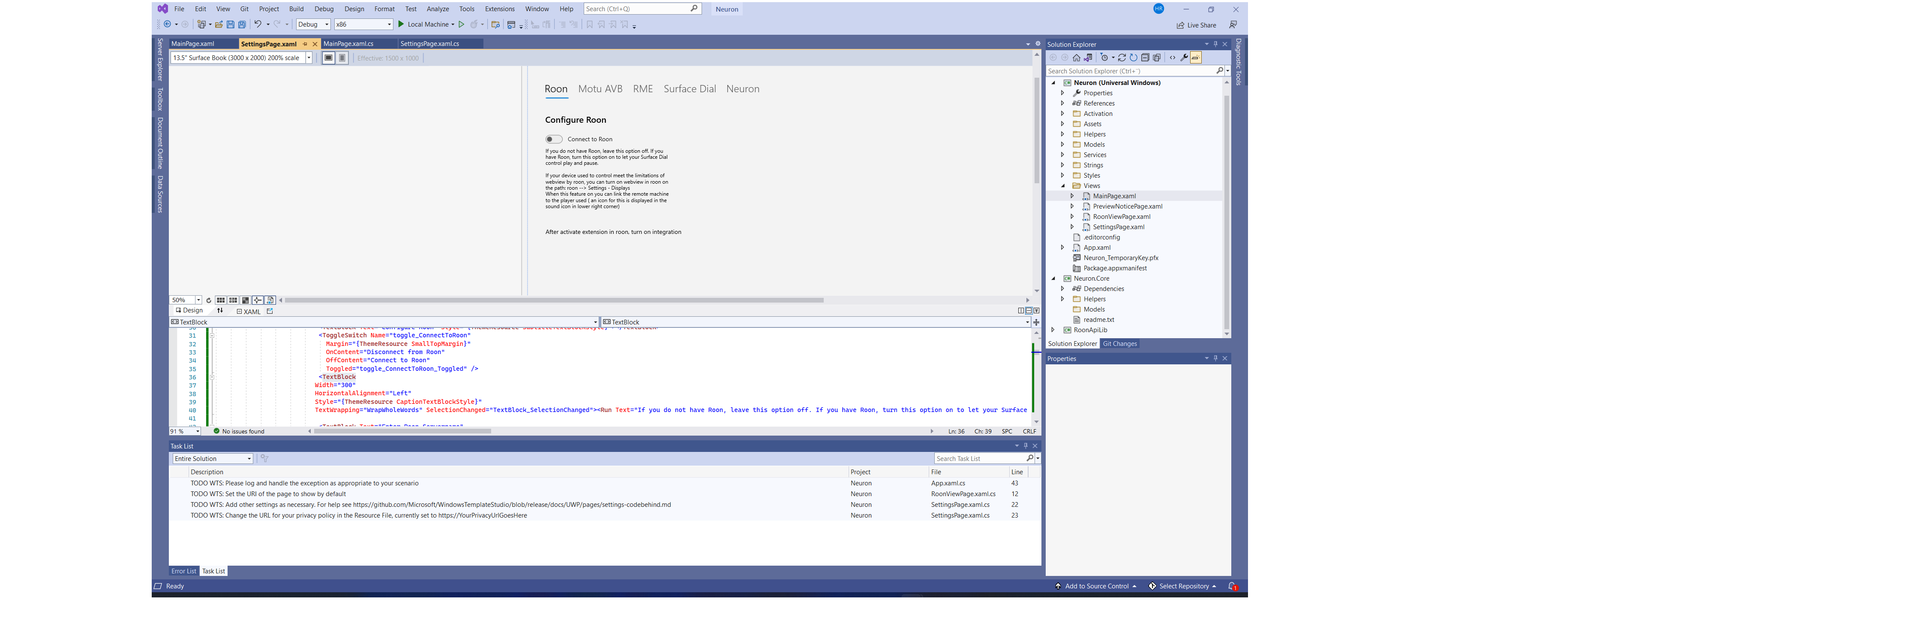Switch to the Git Changes tab
The height and width of the screenshot is (618, 1920).
tap(1120, 344)
